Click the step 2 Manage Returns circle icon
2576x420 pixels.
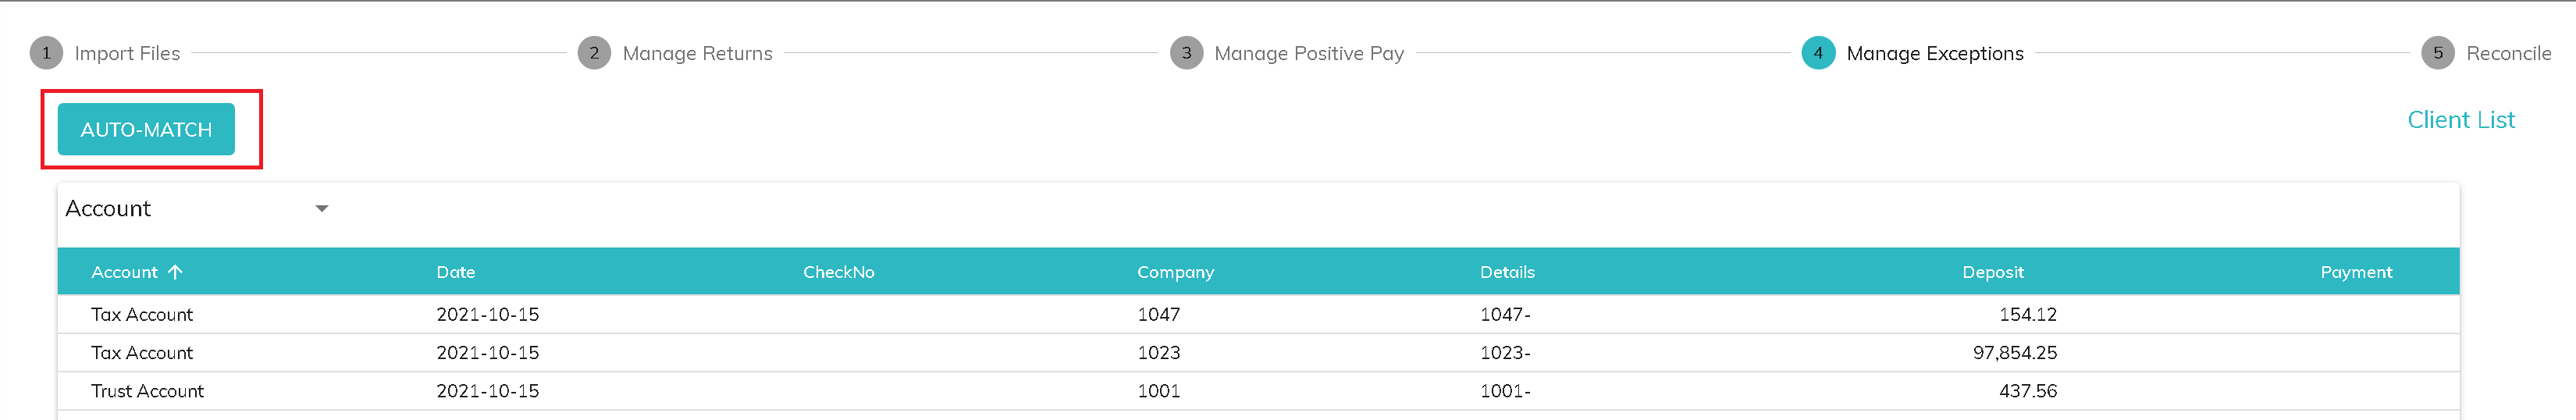tap(594, 53)
